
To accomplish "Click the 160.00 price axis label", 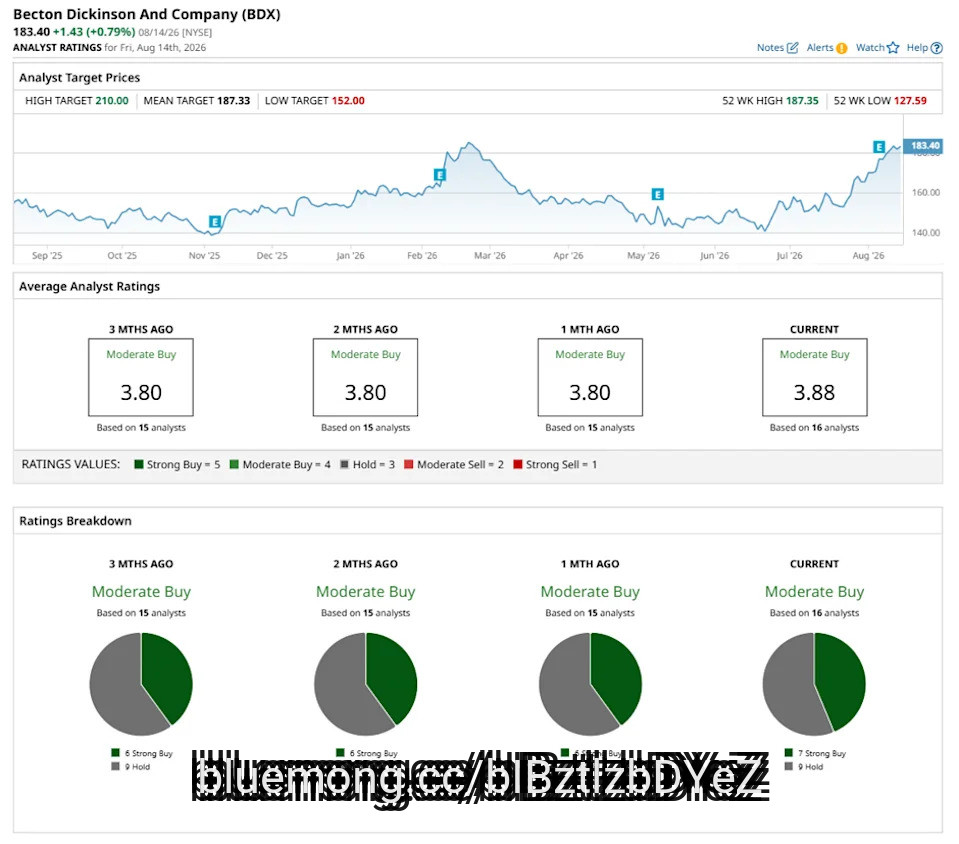I will (925, 193).
